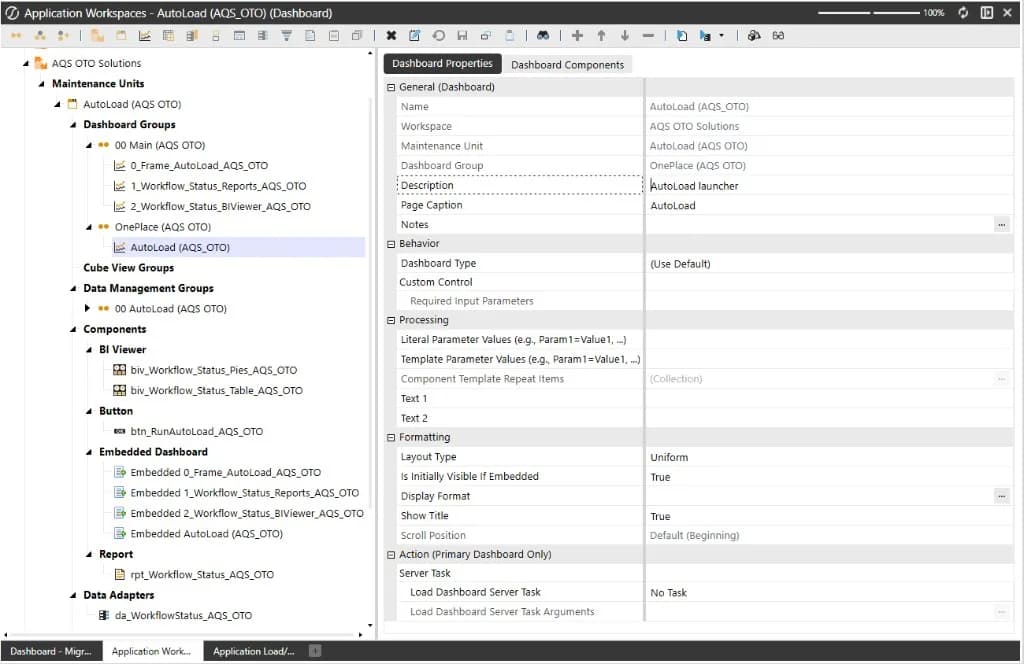The image size is (1024, 664).
Task: Expand 00 AutoLoad (AQS OTO) data management group
Action: [88, 308]
